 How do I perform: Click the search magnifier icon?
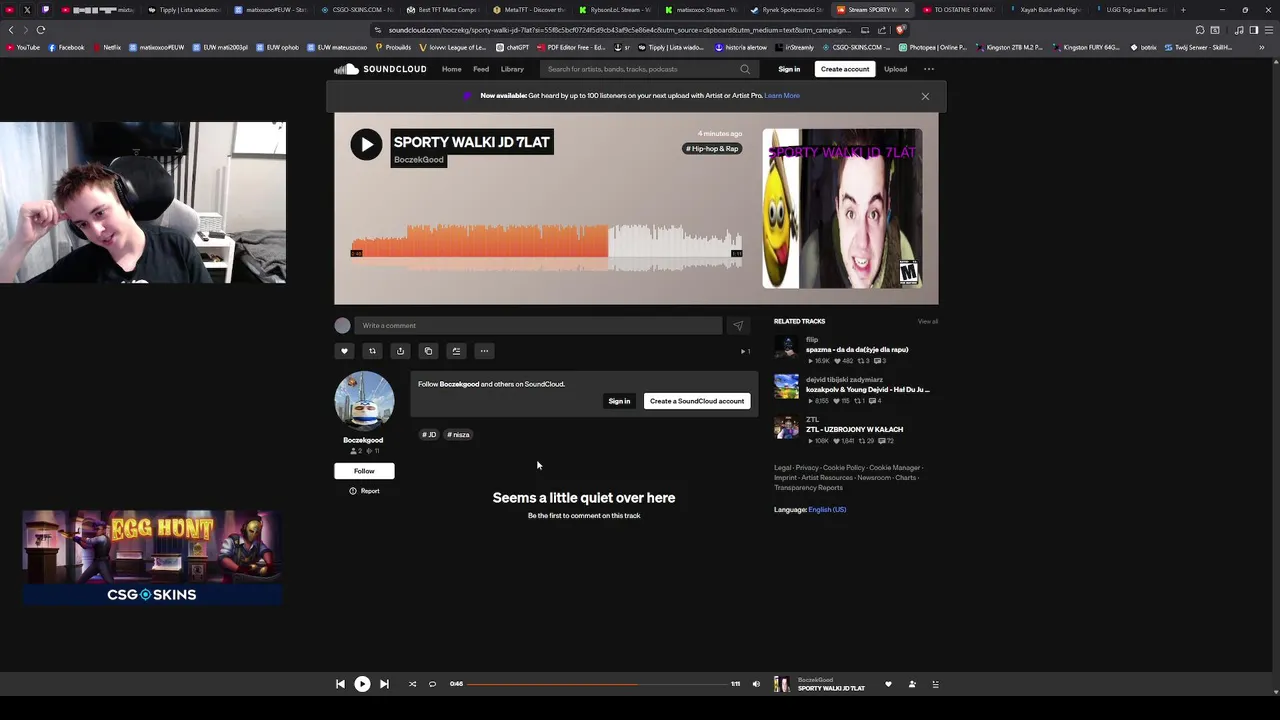pyautogui.click(x=745, y=69)
